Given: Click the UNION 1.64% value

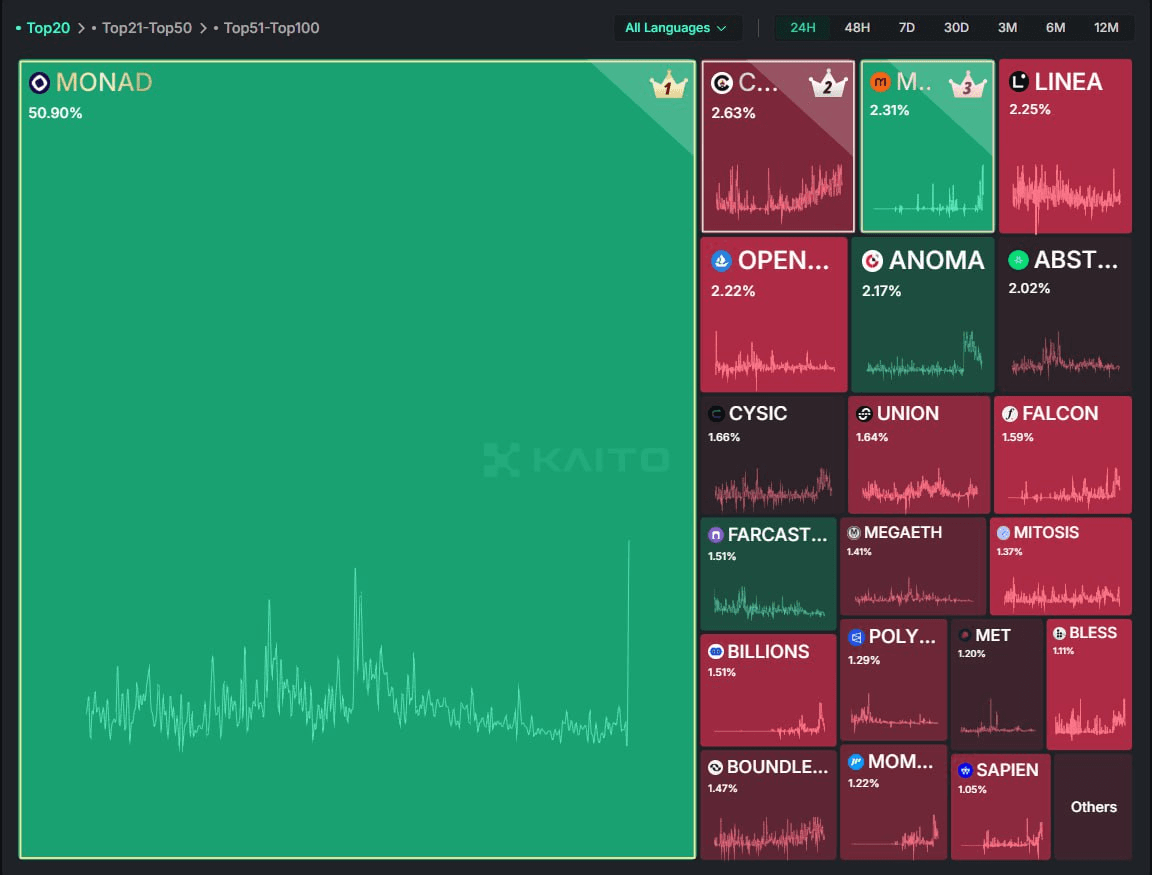Looking at the screenshot, I should click(x=871, y=437).
